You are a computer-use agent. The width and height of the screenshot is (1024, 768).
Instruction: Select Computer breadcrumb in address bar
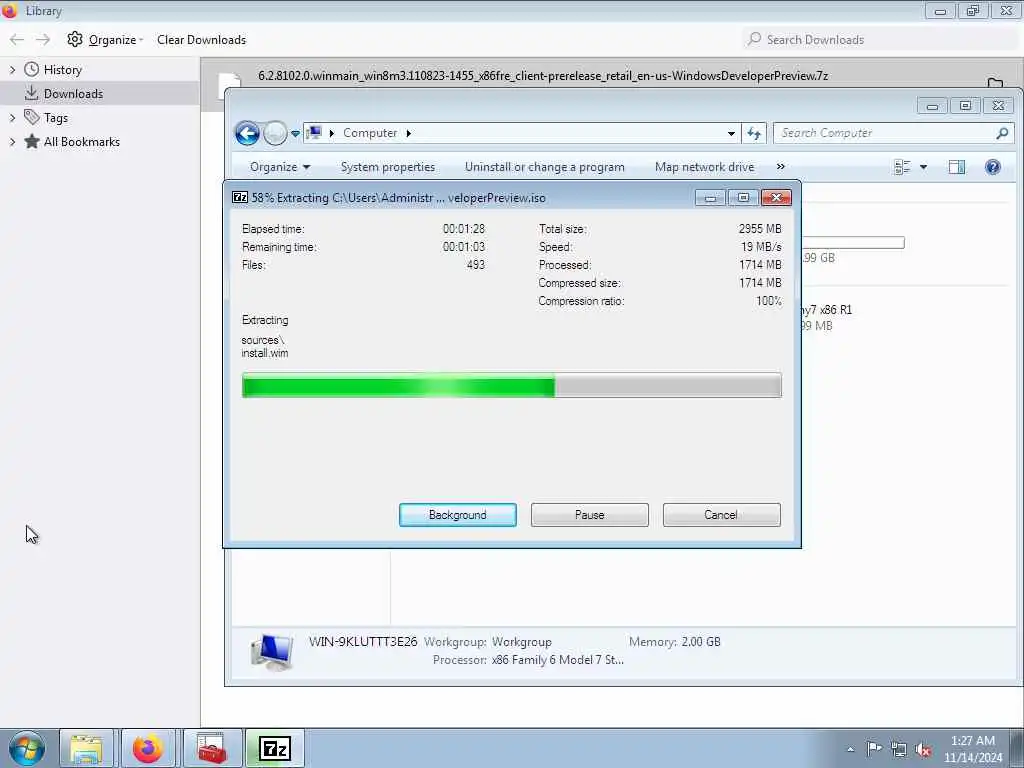[x=370, y=133]
